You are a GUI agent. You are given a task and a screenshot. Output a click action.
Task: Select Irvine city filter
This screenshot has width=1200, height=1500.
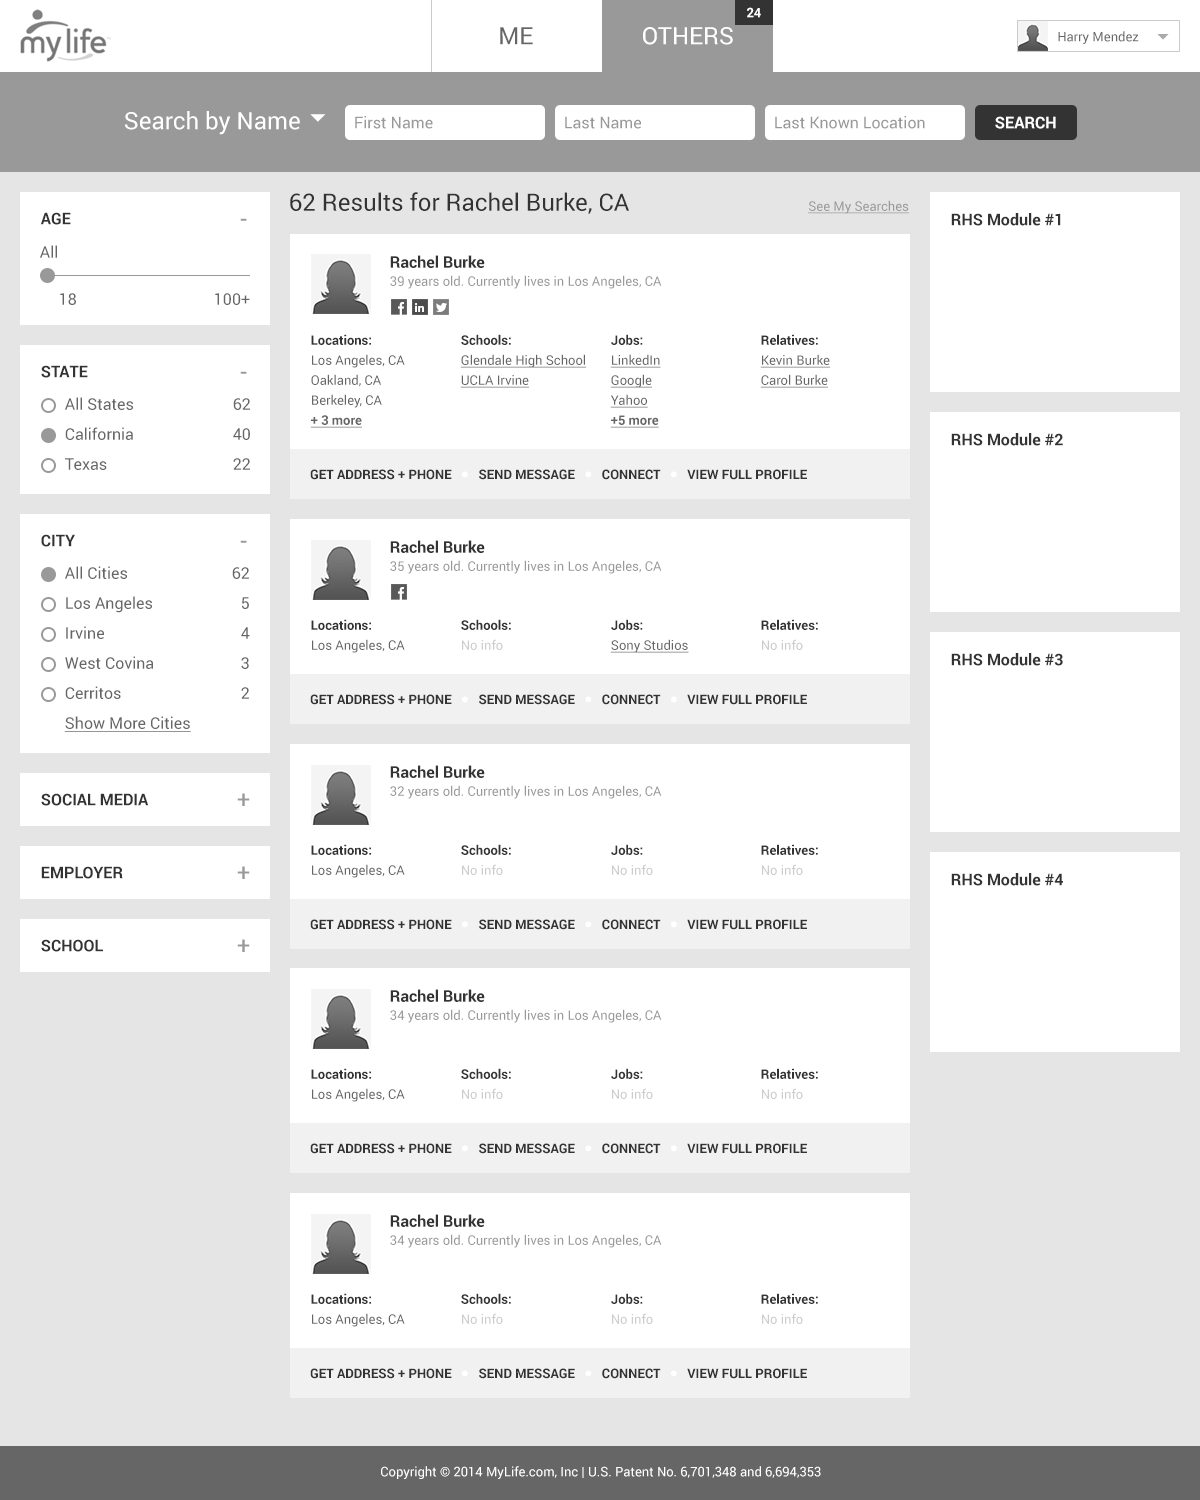[48, 634]
